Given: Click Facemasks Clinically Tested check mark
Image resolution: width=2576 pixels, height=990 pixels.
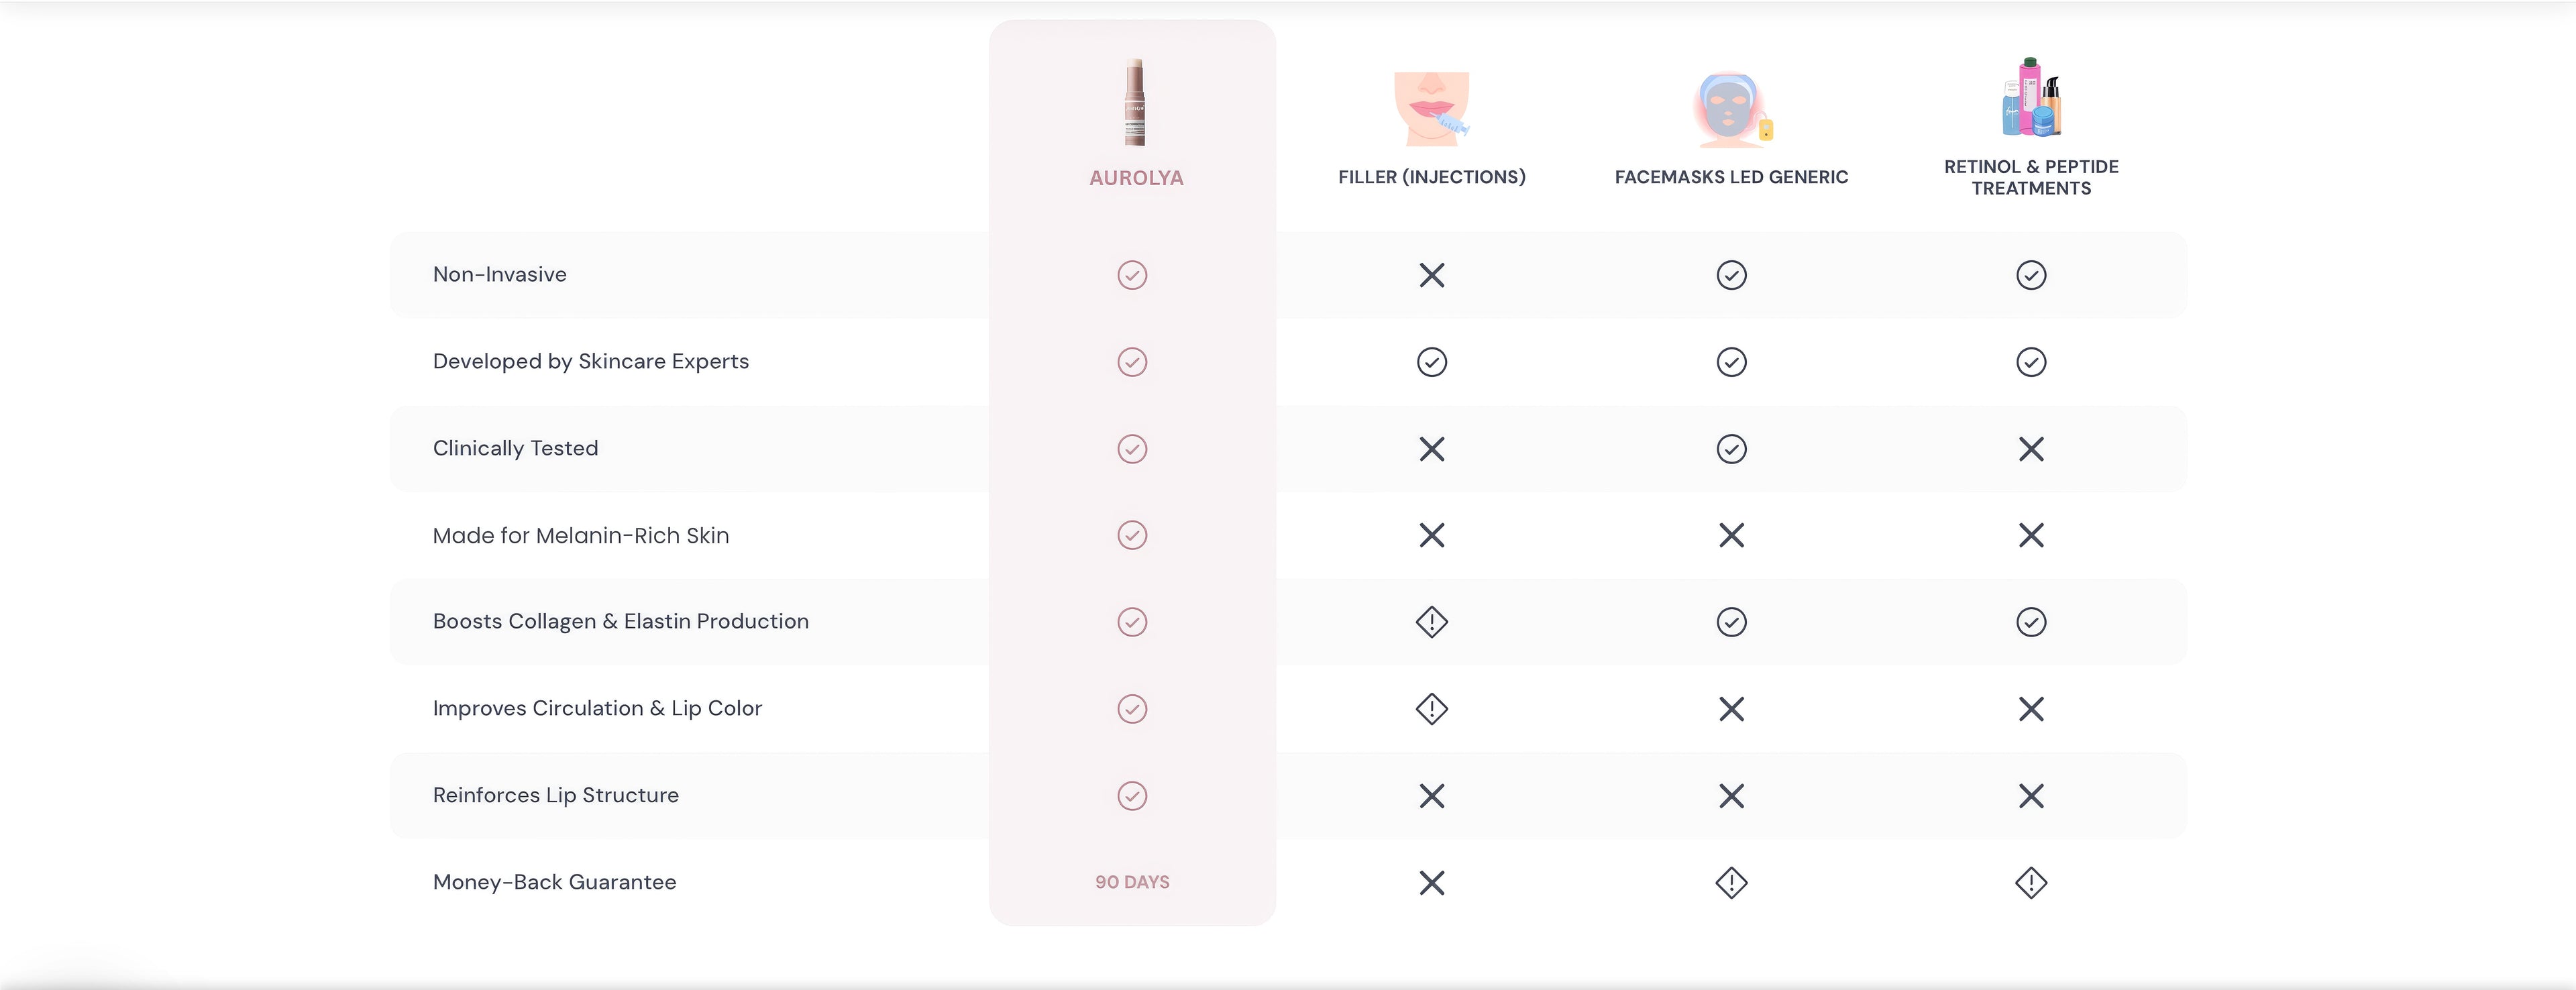Looking at the screenshot, I should pos(1731,449).
